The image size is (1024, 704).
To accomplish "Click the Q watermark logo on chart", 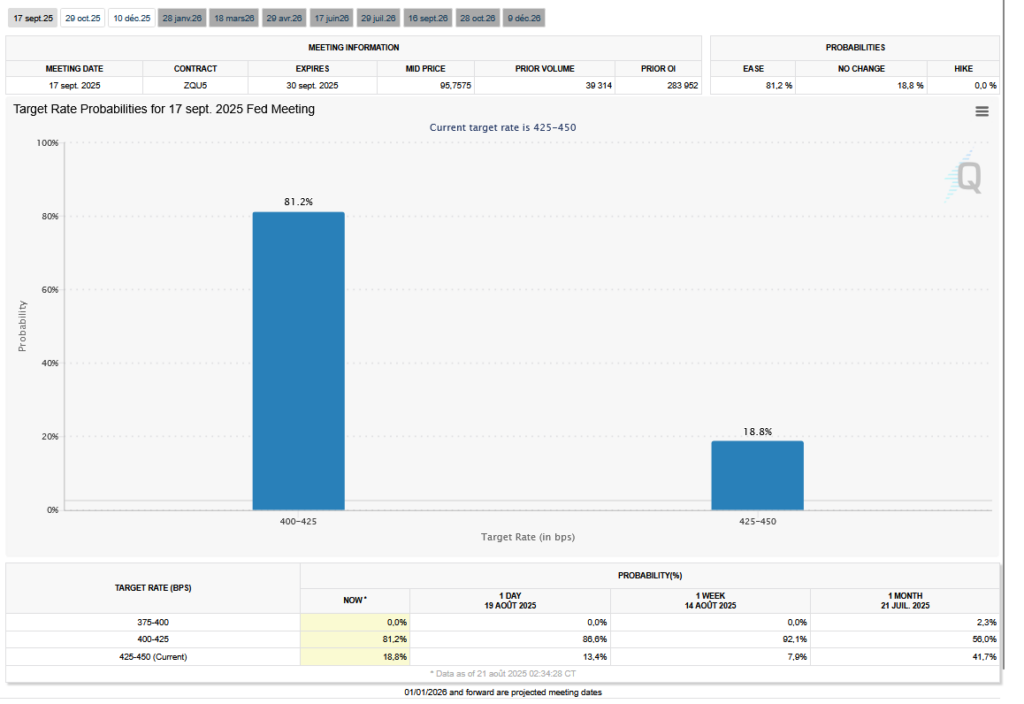I will [x=967, y=178].
